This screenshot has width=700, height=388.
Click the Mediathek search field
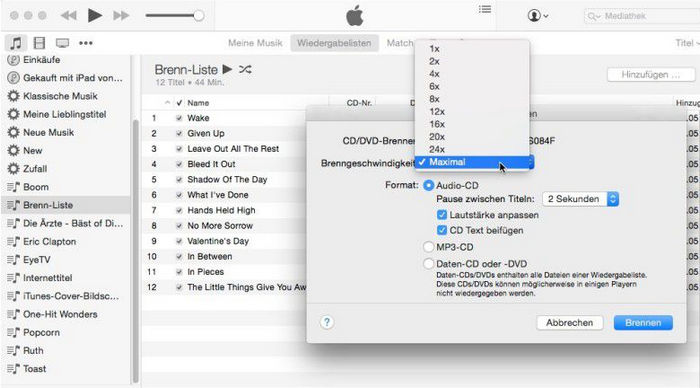[x=642, y=16]
